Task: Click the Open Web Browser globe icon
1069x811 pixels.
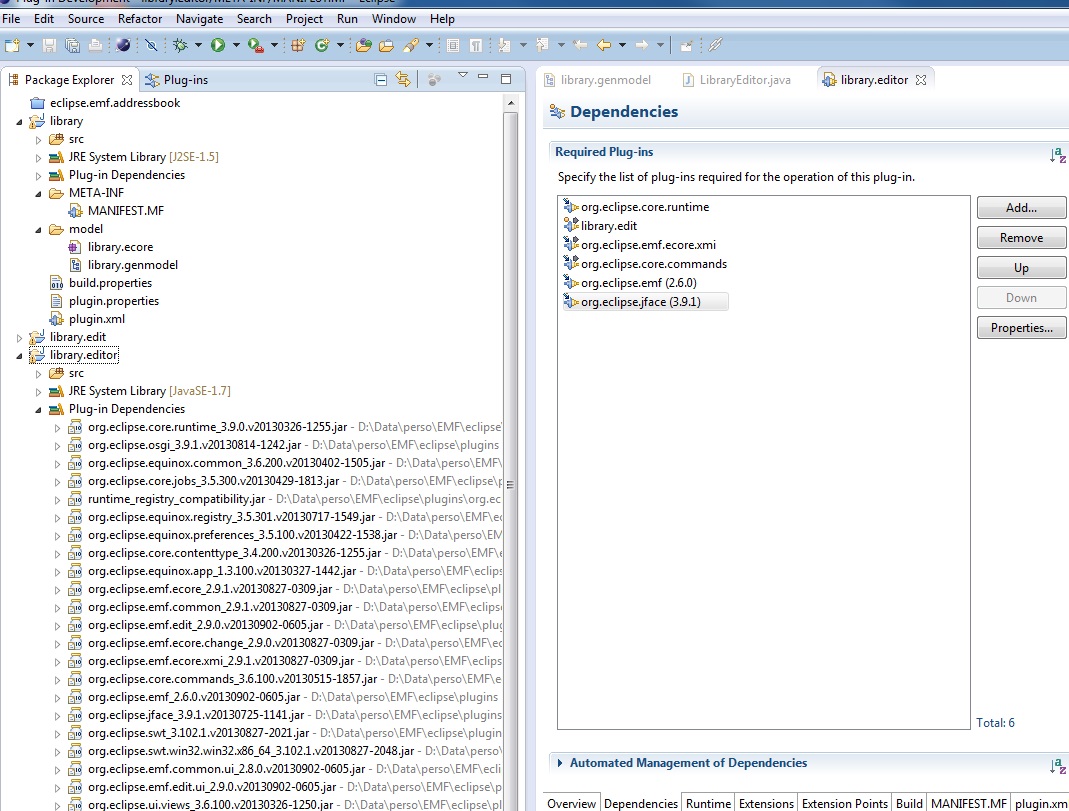Action: coord(123,46)
